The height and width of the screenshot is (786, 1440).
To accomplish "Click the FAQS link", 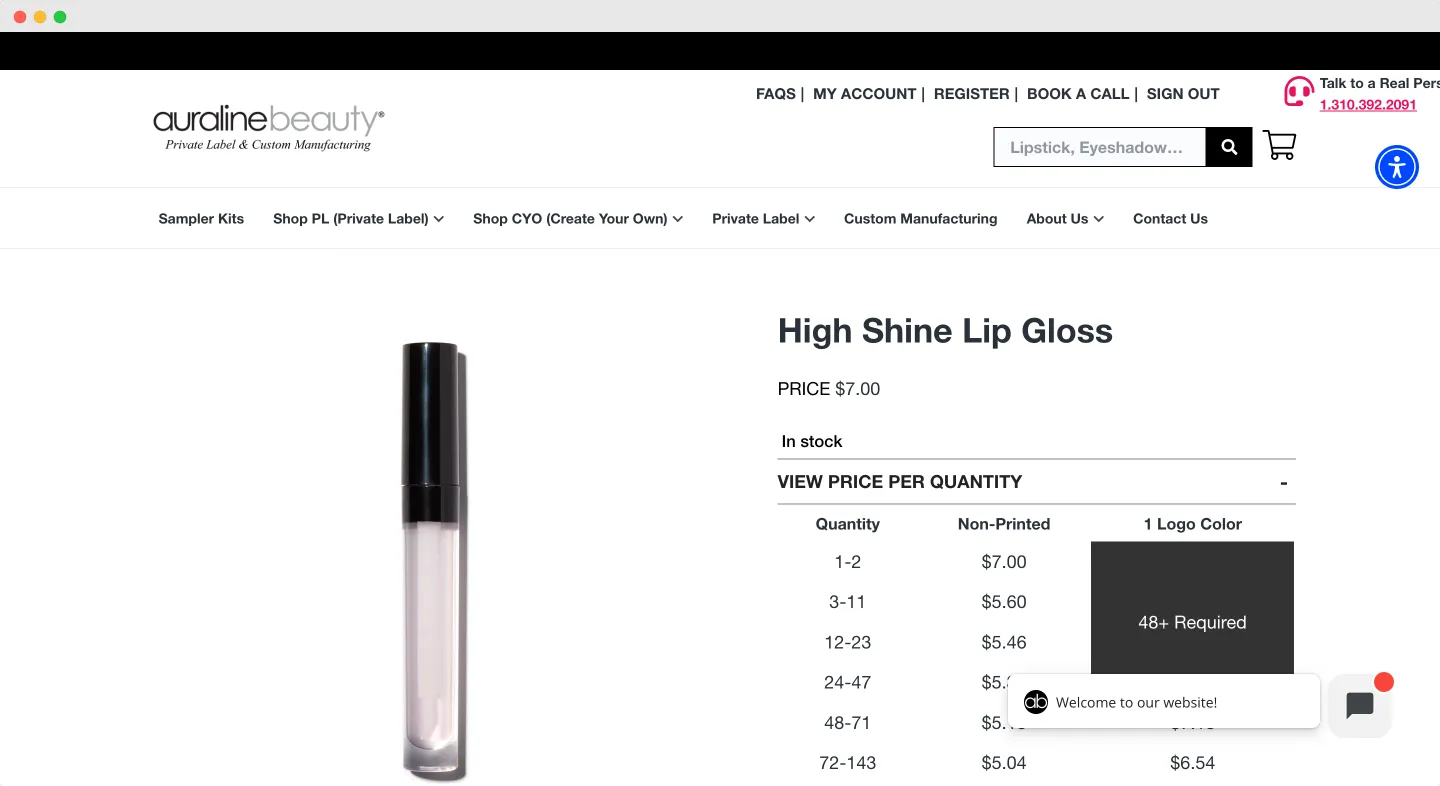I will pos(776,94).
